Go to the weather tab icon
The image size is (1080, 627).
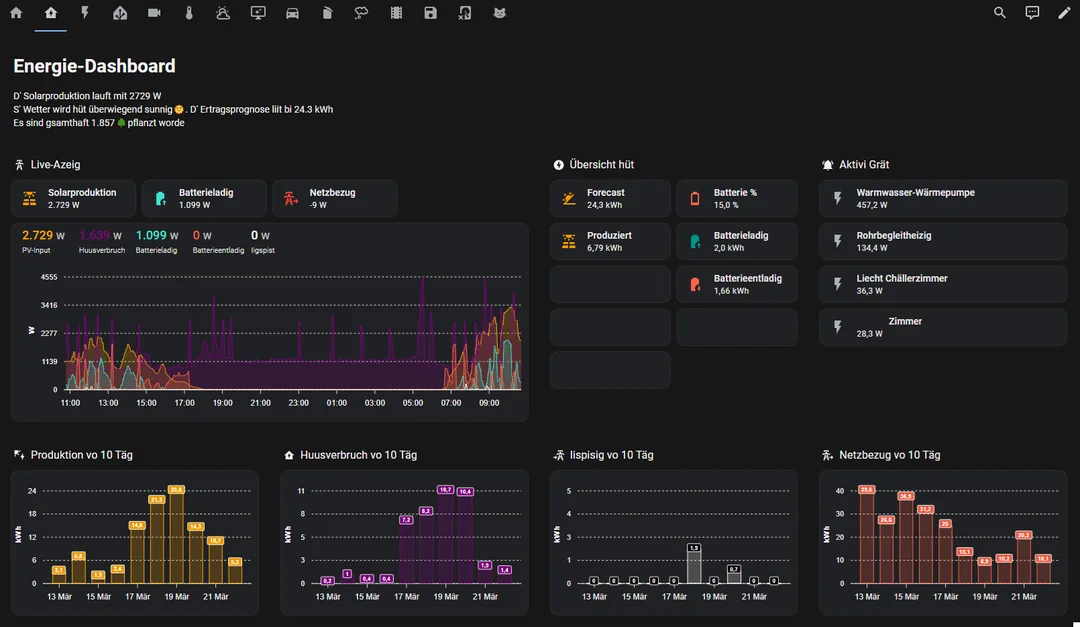pos(223,13)
